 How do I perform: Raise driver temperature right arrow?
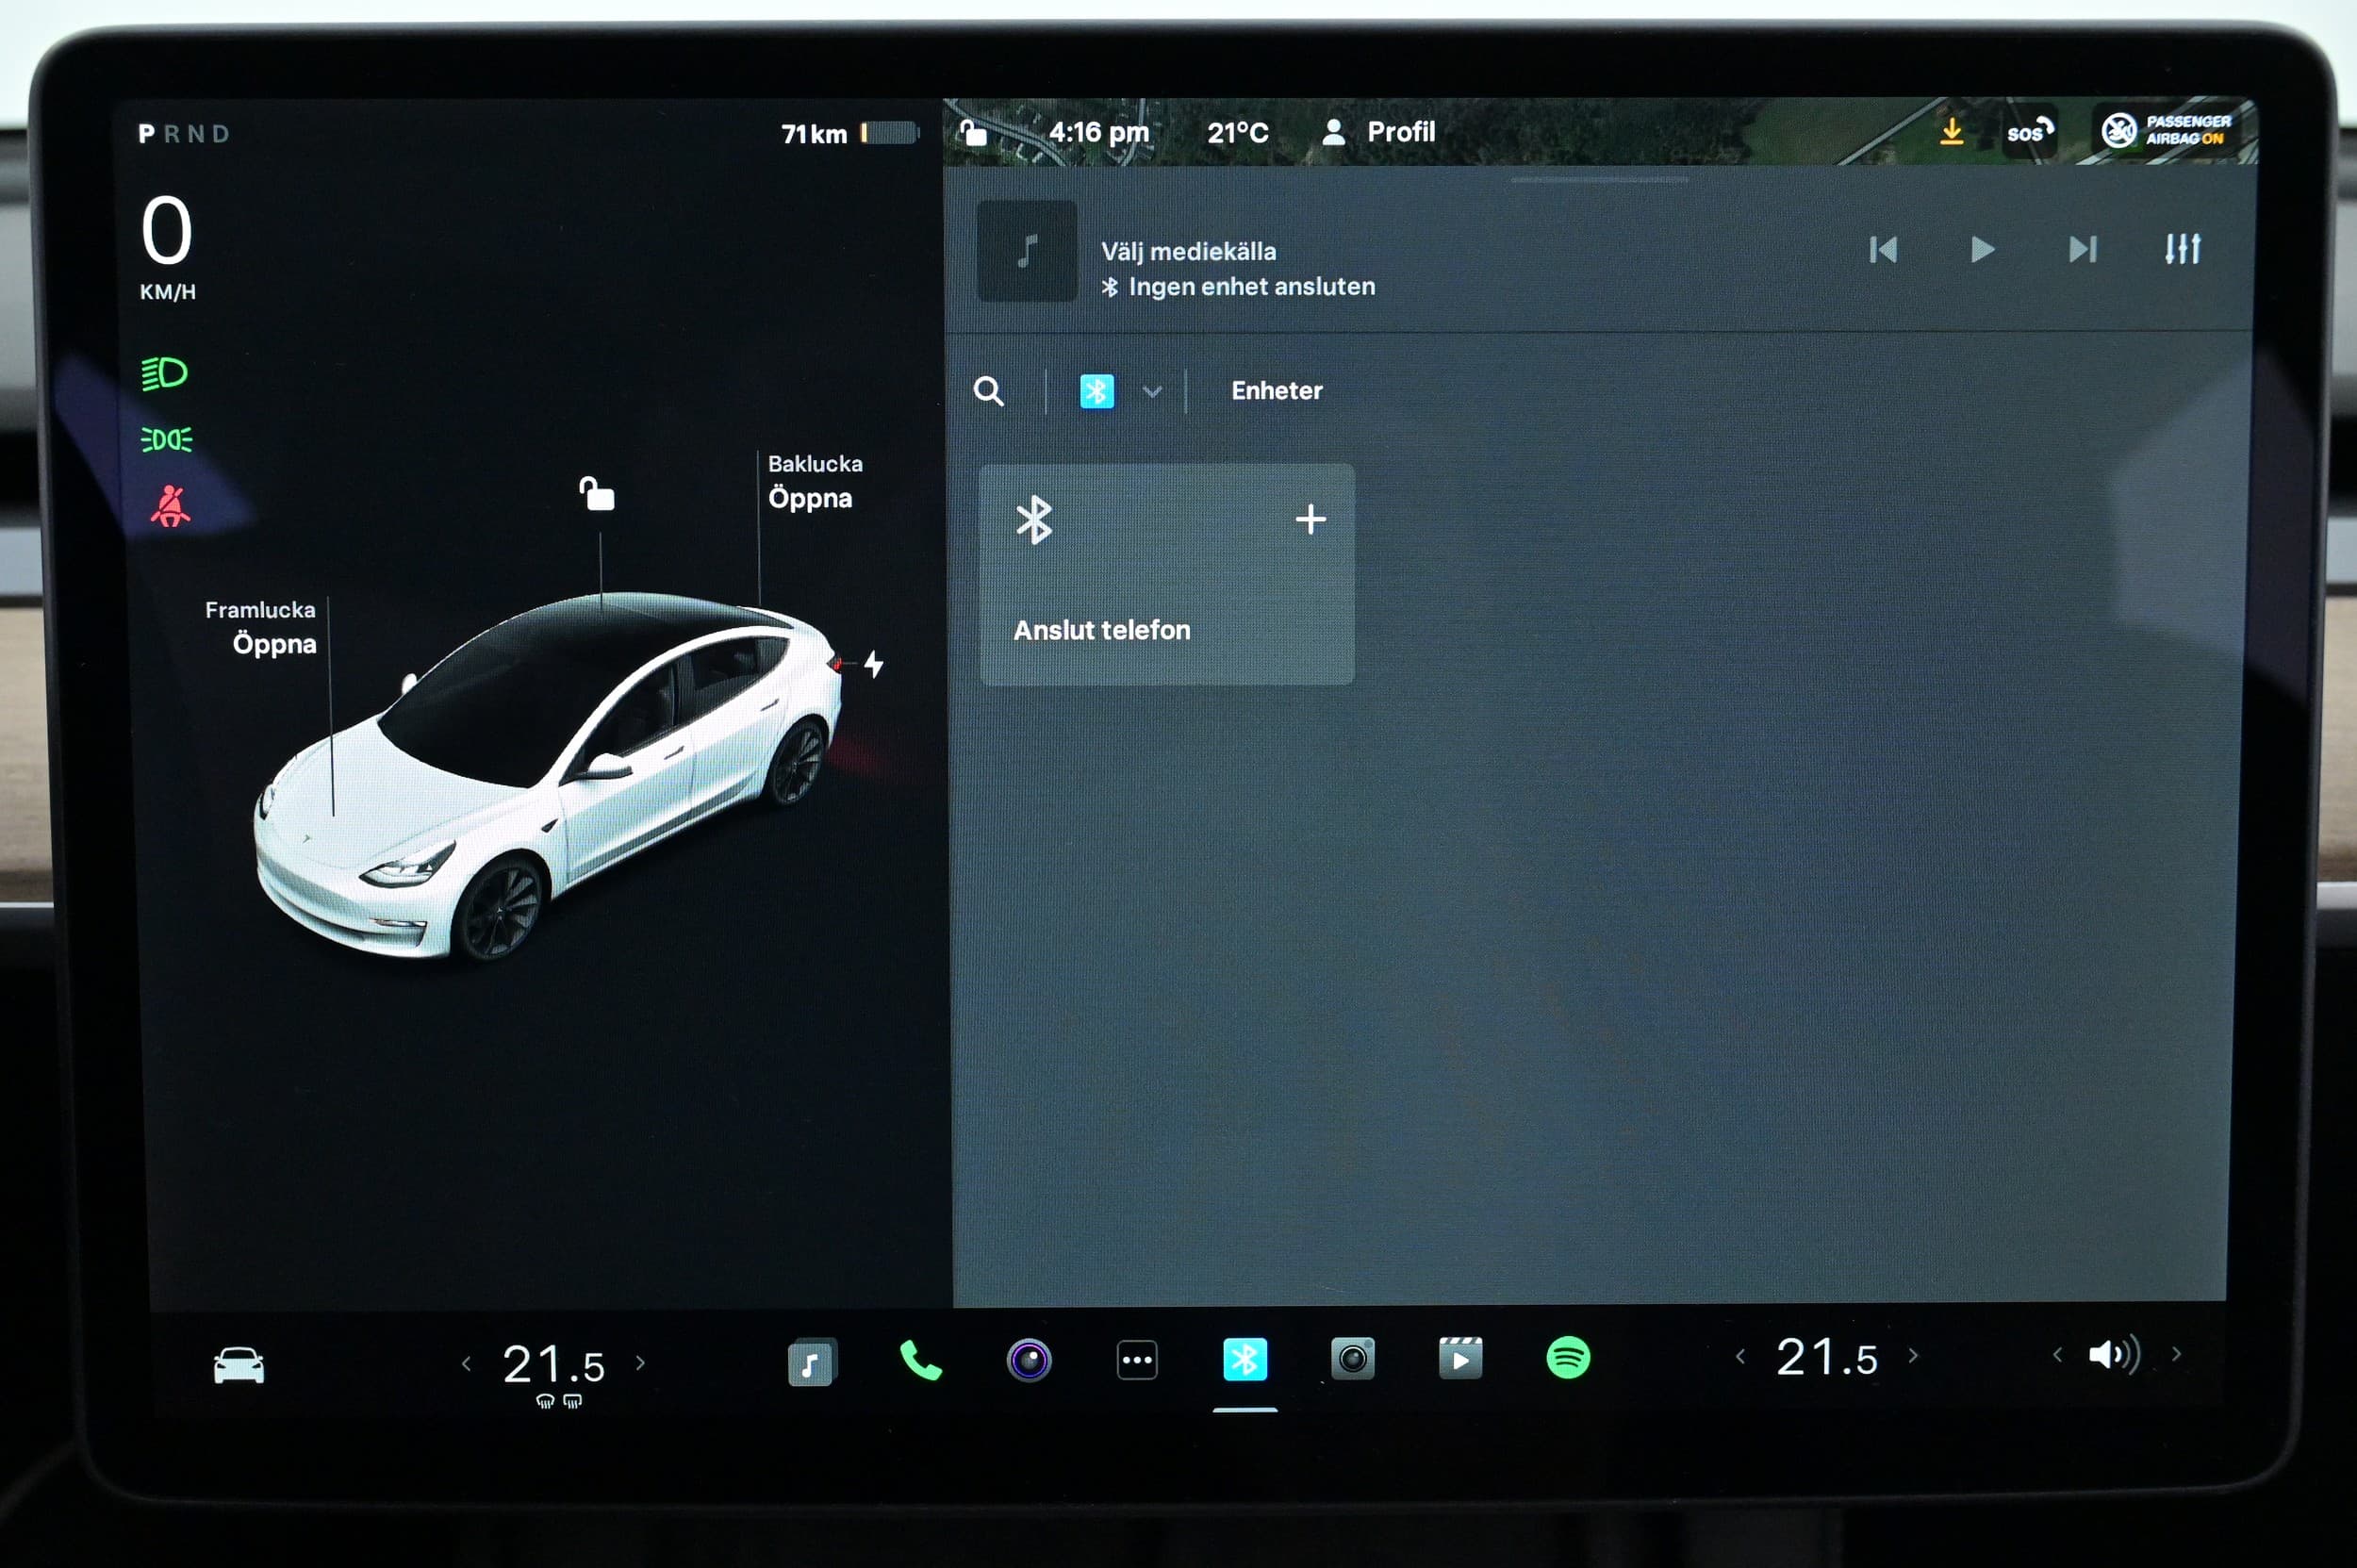[640, 1362]
